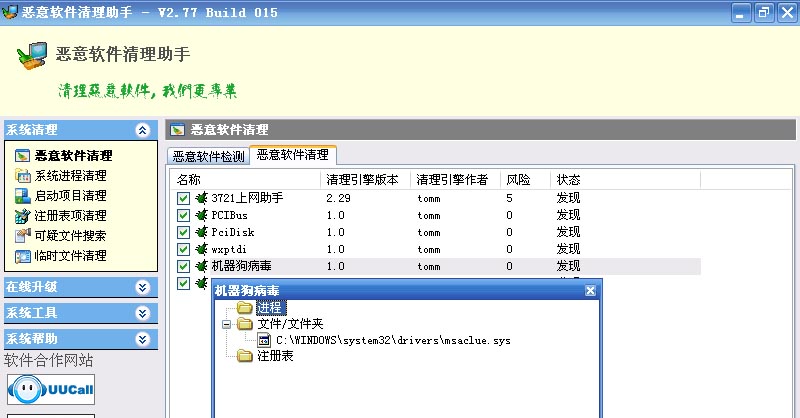Open 恶意软件清理 in the sidebar
Screen dimensions: 800x418
click(73, 155)
